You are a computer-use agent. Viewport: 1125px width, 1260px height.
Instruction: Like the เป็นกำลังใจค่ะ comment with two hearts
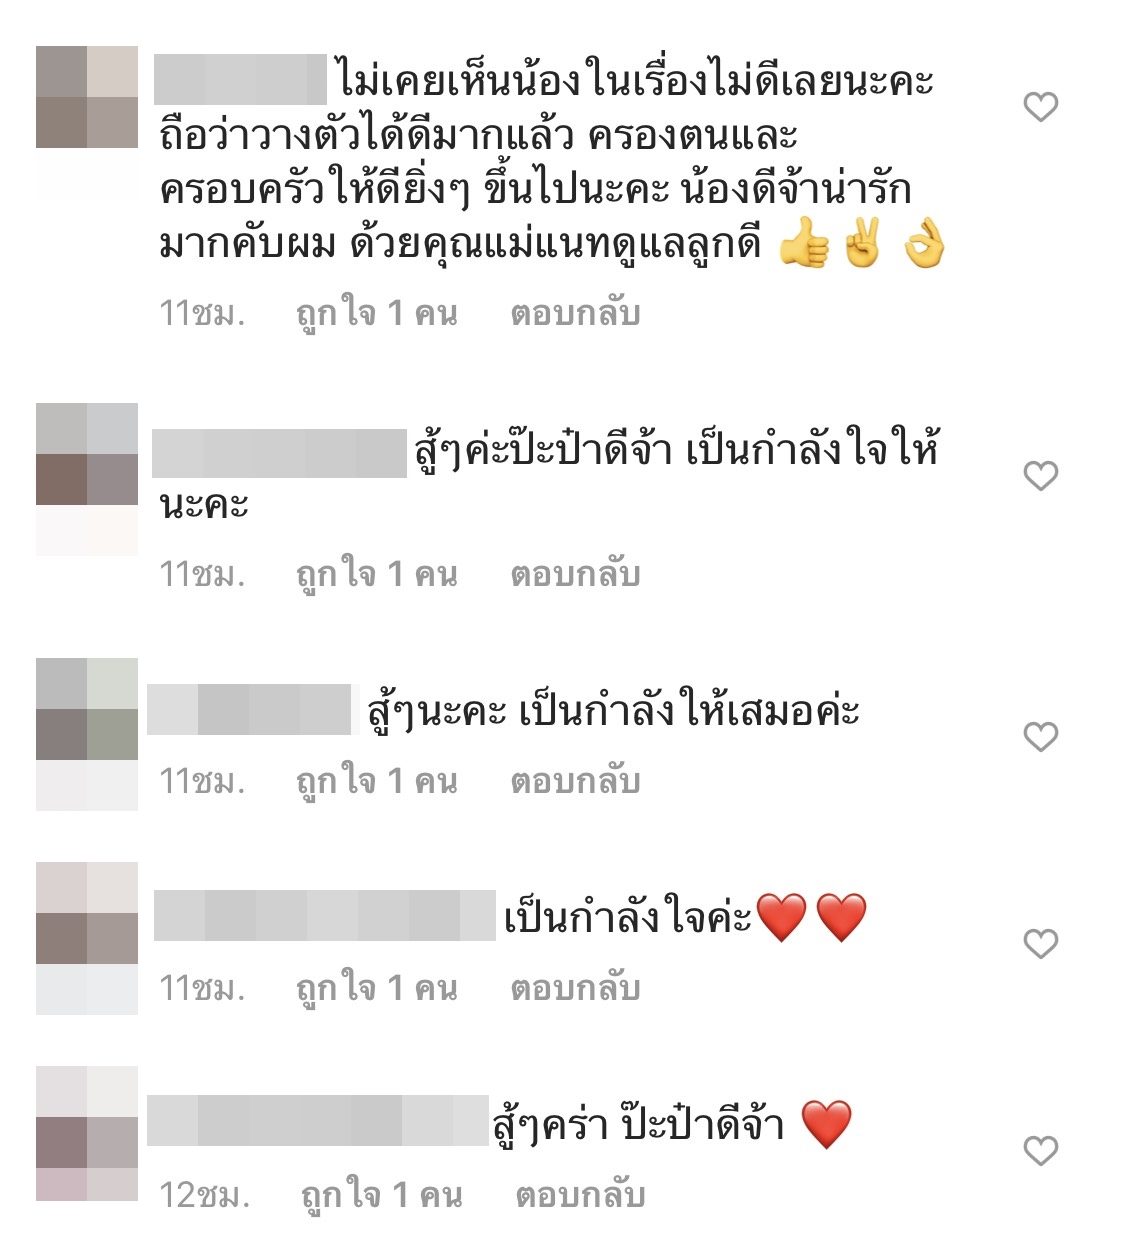1041,943
